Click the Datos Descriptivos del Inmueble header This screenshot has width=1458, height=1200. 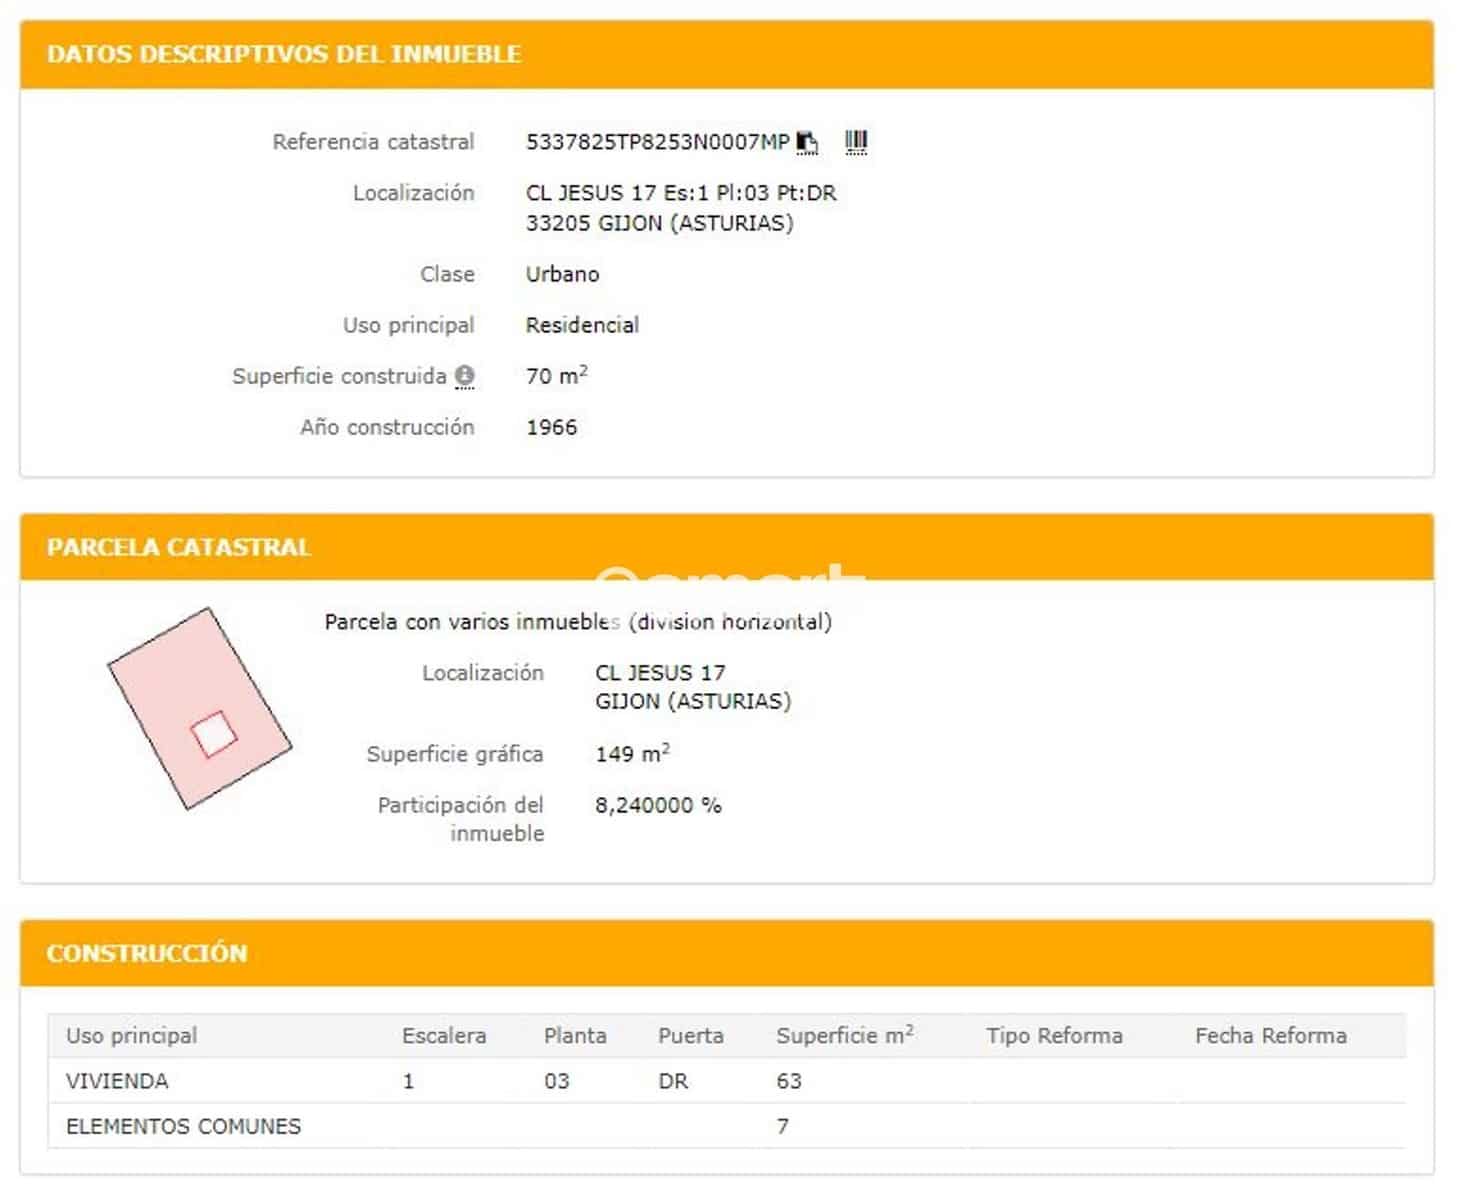tap(284, 54)
